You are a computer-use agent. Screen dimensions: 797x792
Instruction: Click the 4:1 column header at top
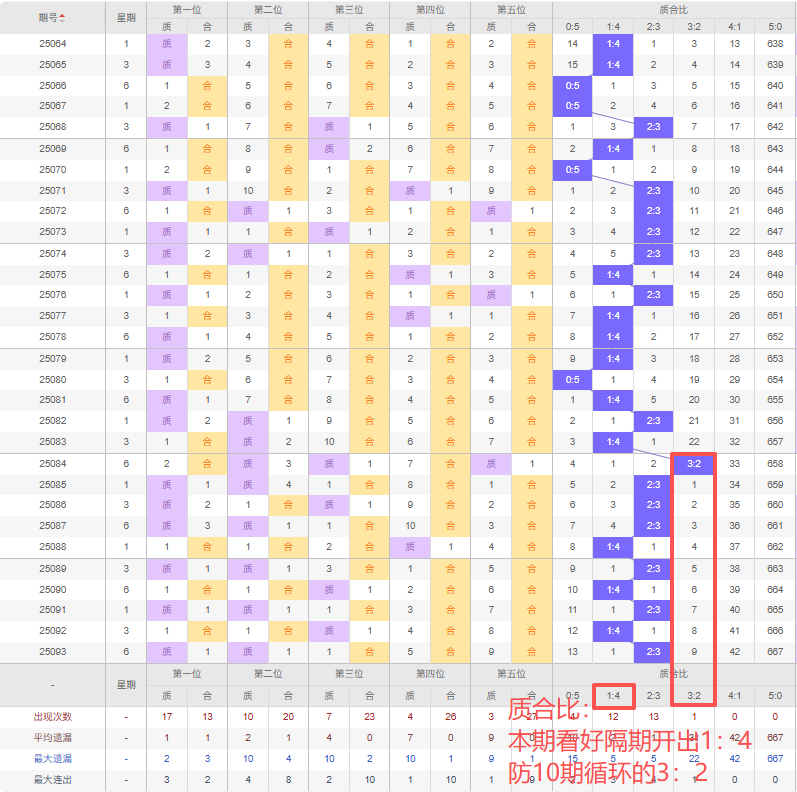click(x=734, y=26)
